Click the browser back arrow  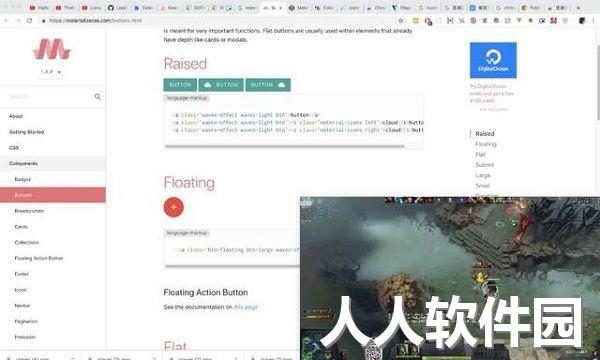pyautogui.click(x=7, y=20)
